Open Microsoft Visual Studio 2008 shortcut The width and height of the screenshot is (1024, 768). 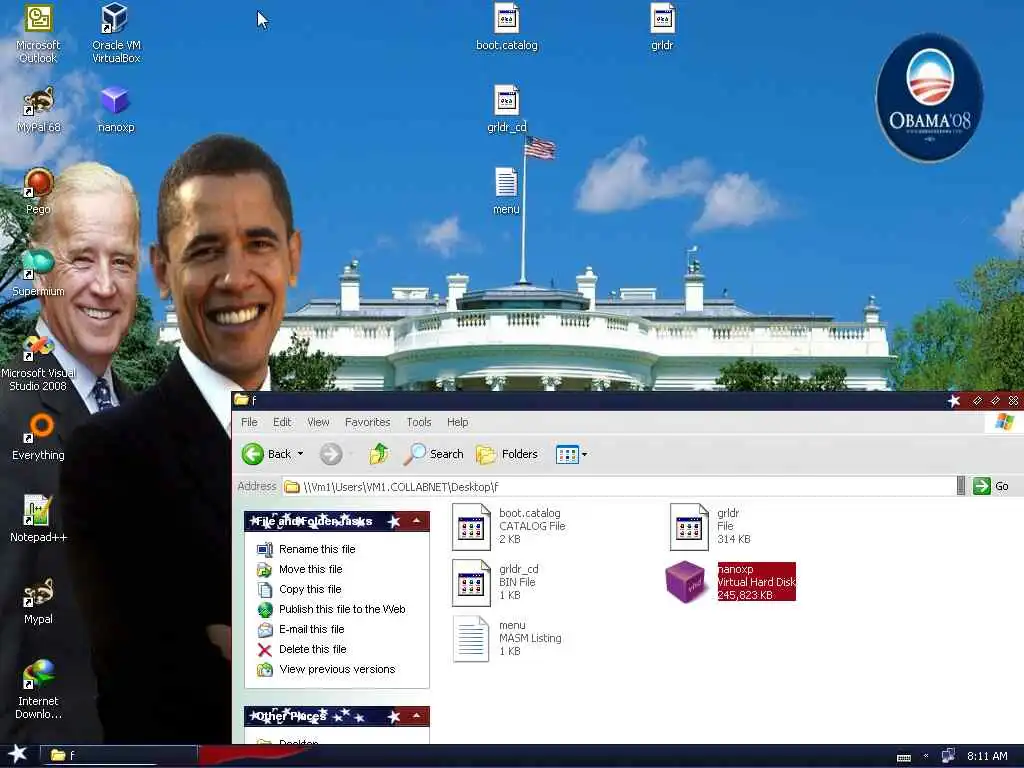click(38, 363)
